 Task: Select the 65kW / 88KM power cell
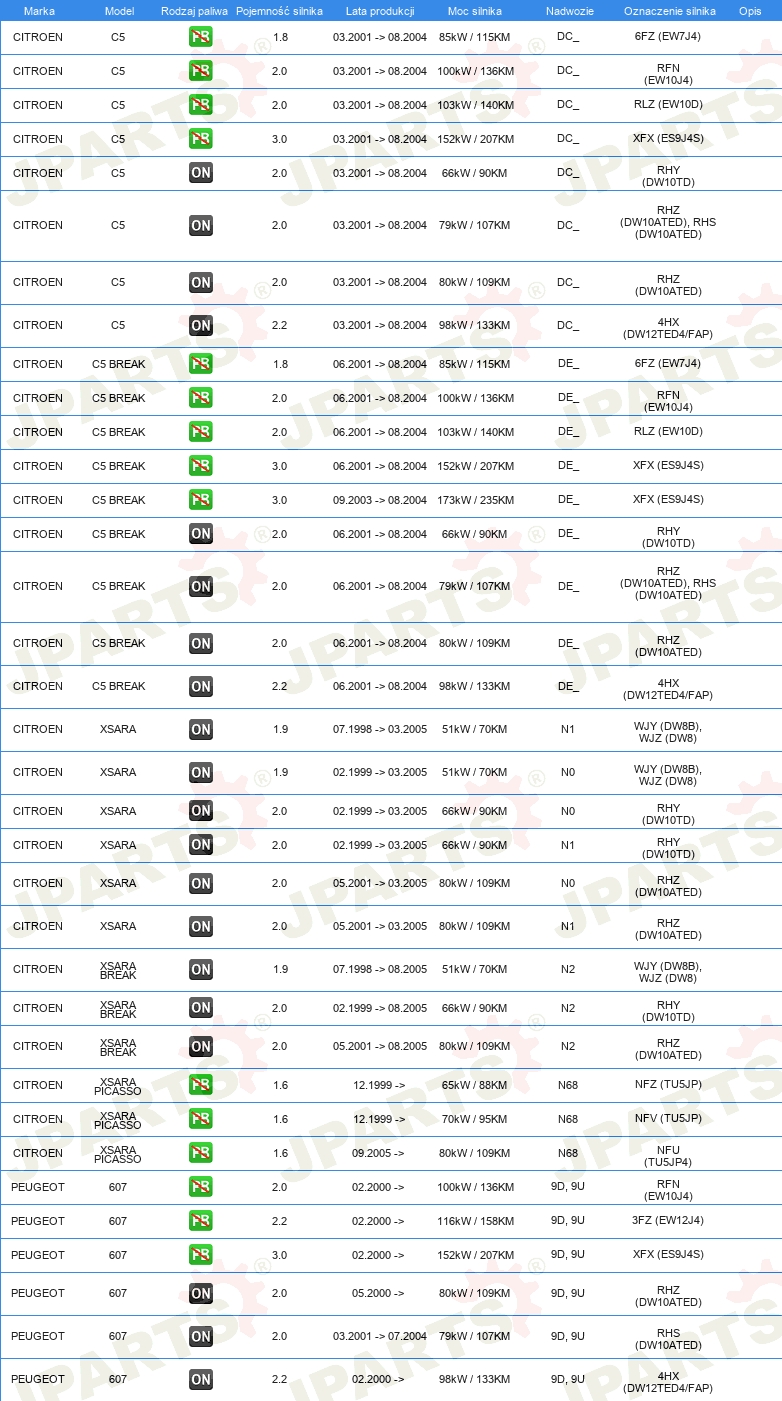475,1085
